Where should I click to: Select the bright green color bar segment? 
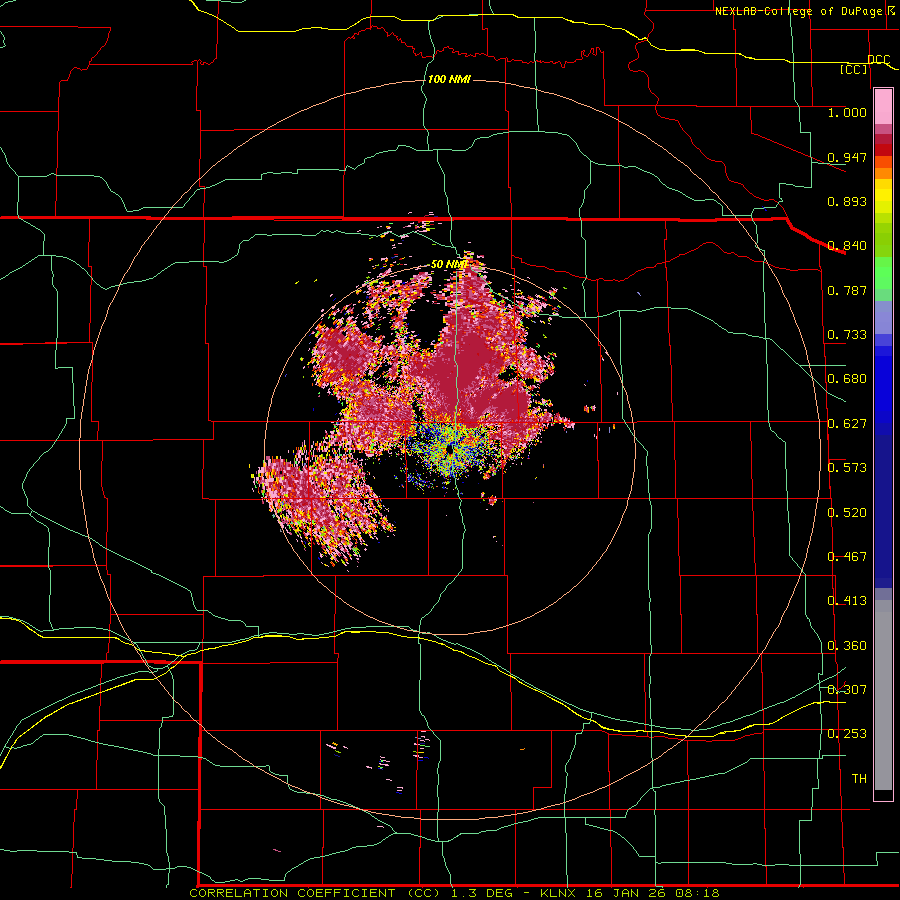coord(883,273)
